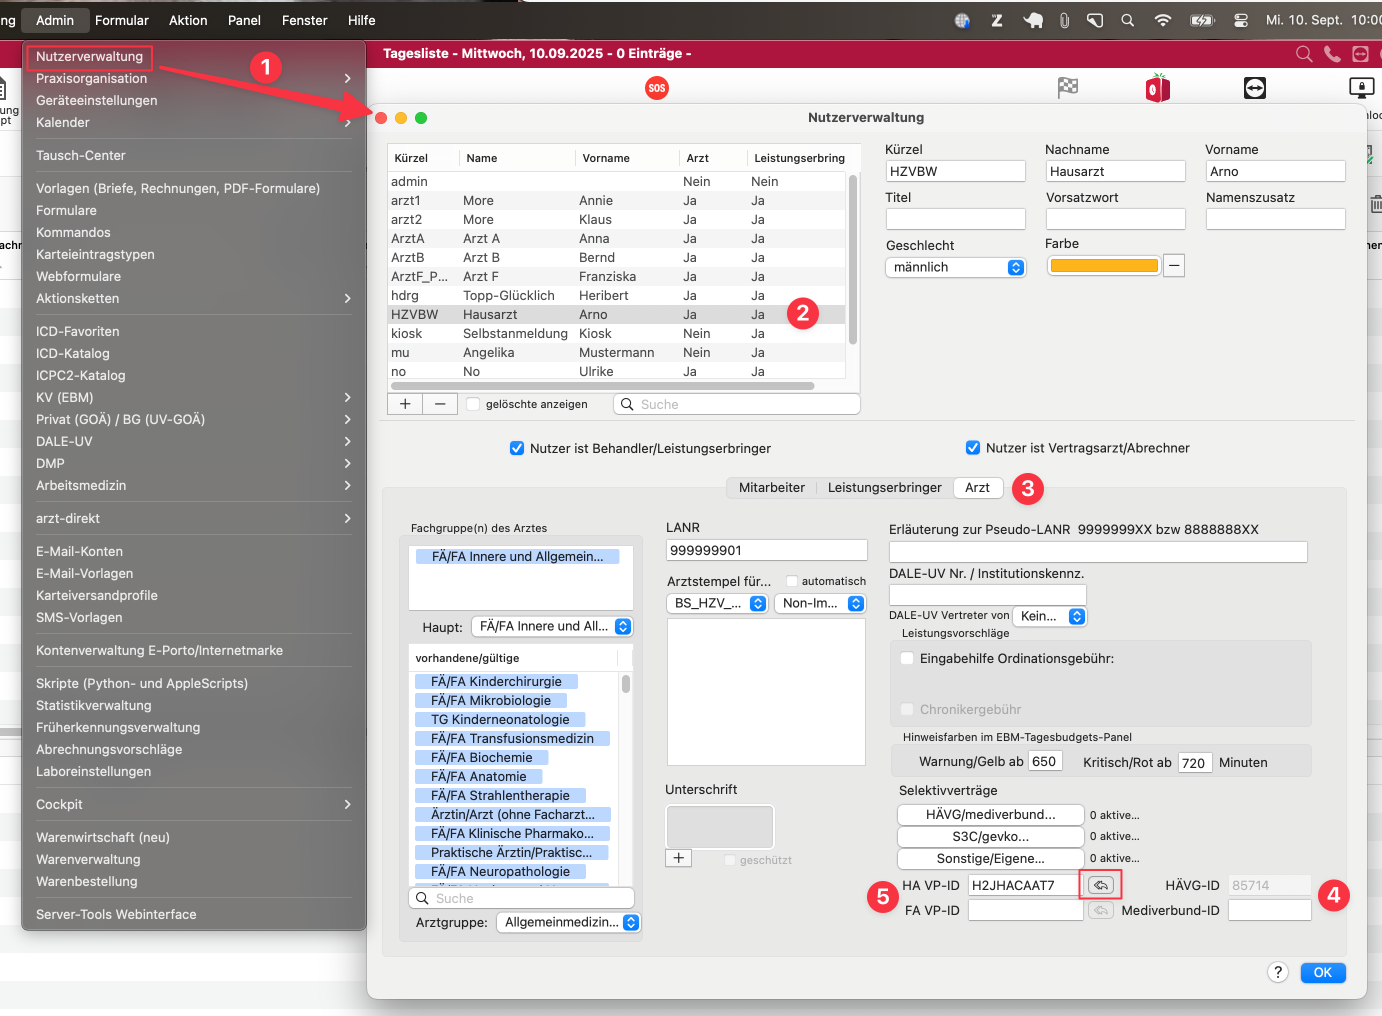Add a signature with Unterschrift plus button
The image size is (1382, 1016).
coord(678,858)
